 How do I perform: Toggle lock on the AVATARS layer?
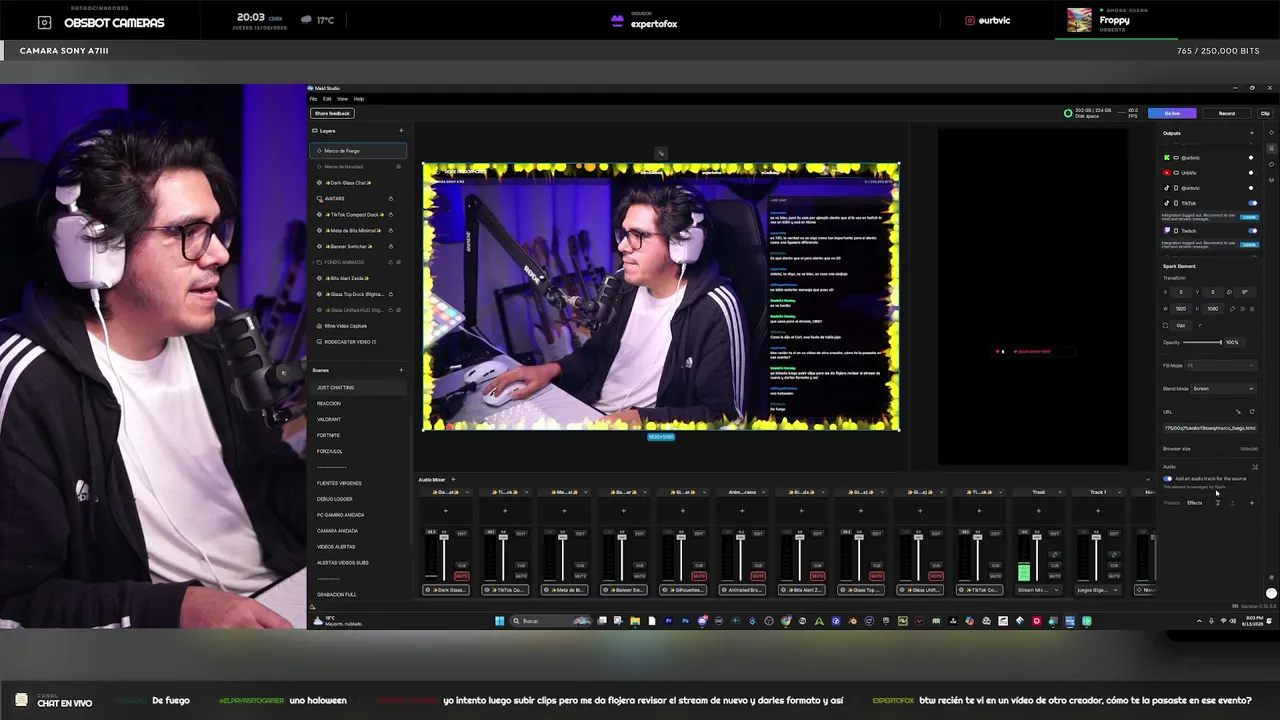pos(390,198)
